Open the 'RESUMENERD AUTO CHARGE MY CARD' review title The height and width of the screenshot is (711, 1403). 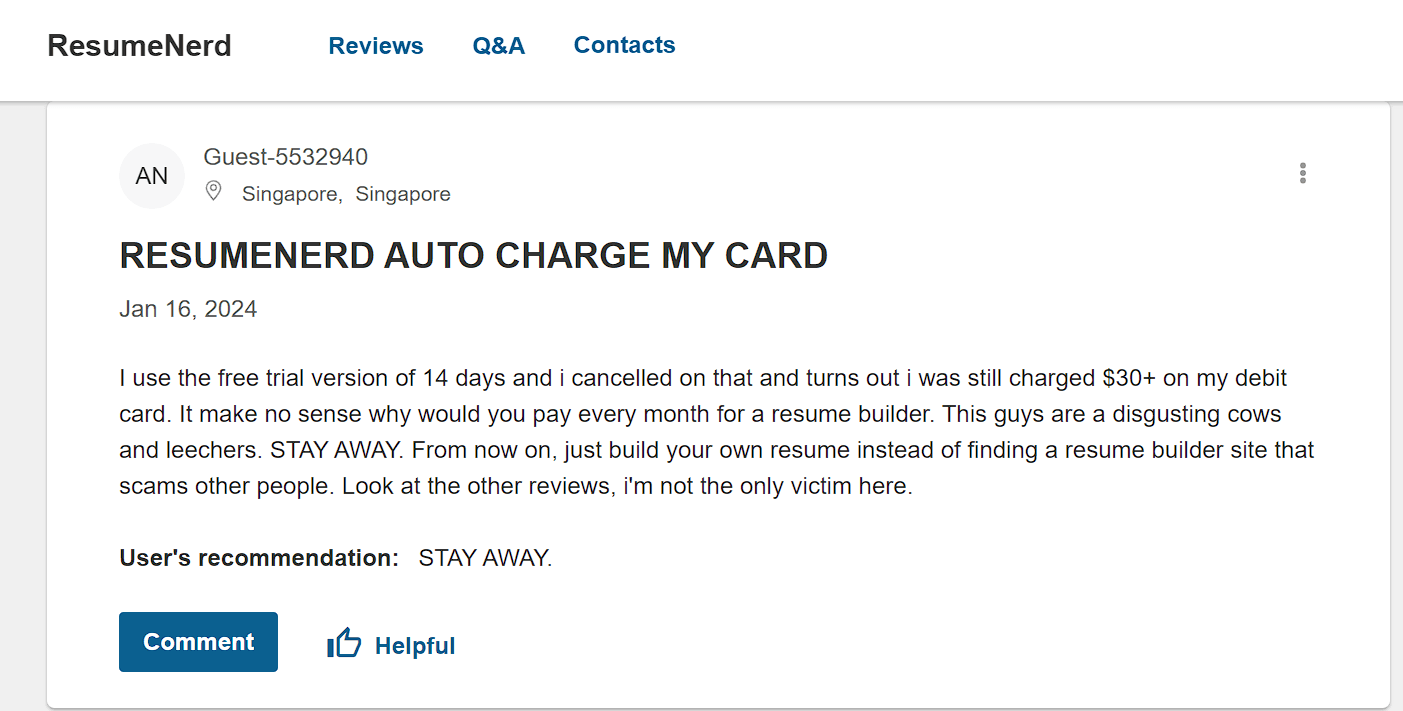473,256
